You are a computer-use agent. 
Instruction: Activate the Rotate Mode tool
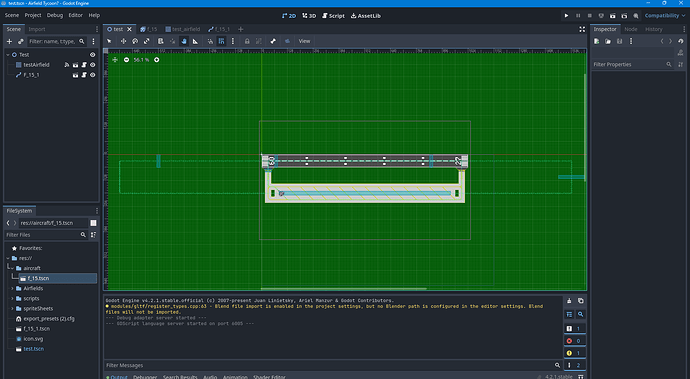click(x=135, y=41)
